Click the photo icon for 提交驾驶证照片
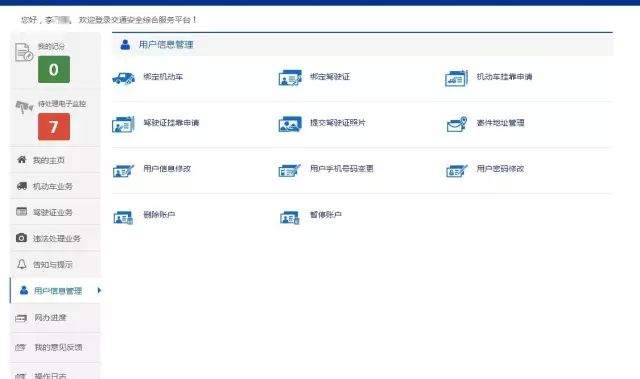The width and height of the screenshot is (640, 379). (x=290, y=124)
